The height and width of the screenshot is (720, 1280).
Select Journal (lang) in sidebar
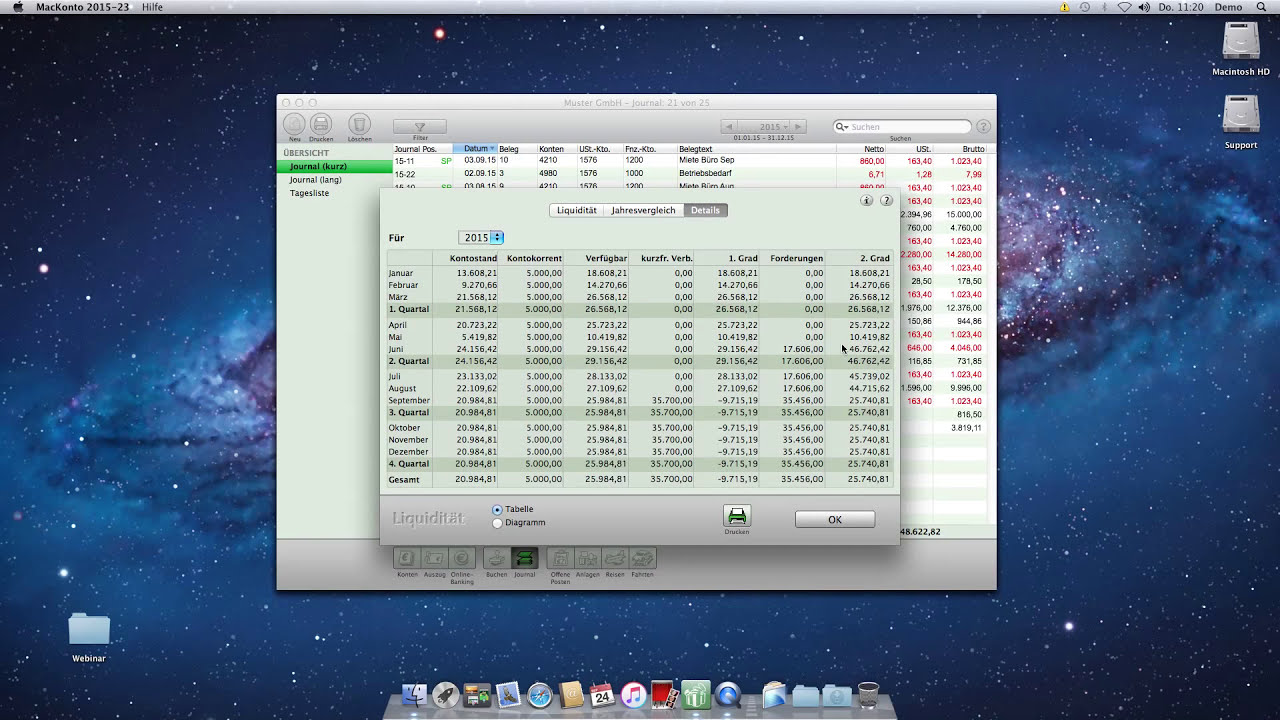[335, 180]
